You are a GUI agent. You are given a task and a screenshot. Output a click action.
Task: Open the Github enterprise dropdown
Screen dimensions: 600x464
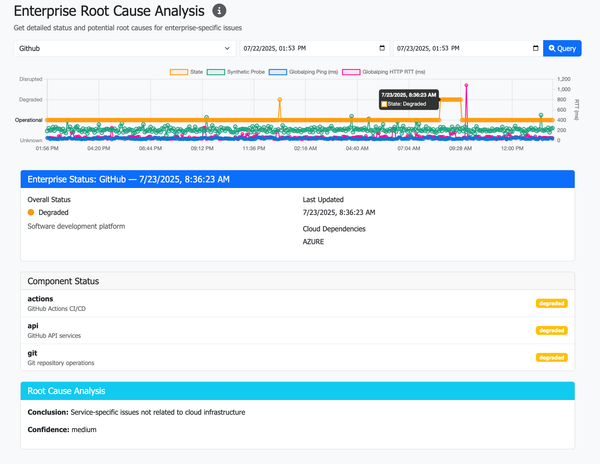point(125,48)
